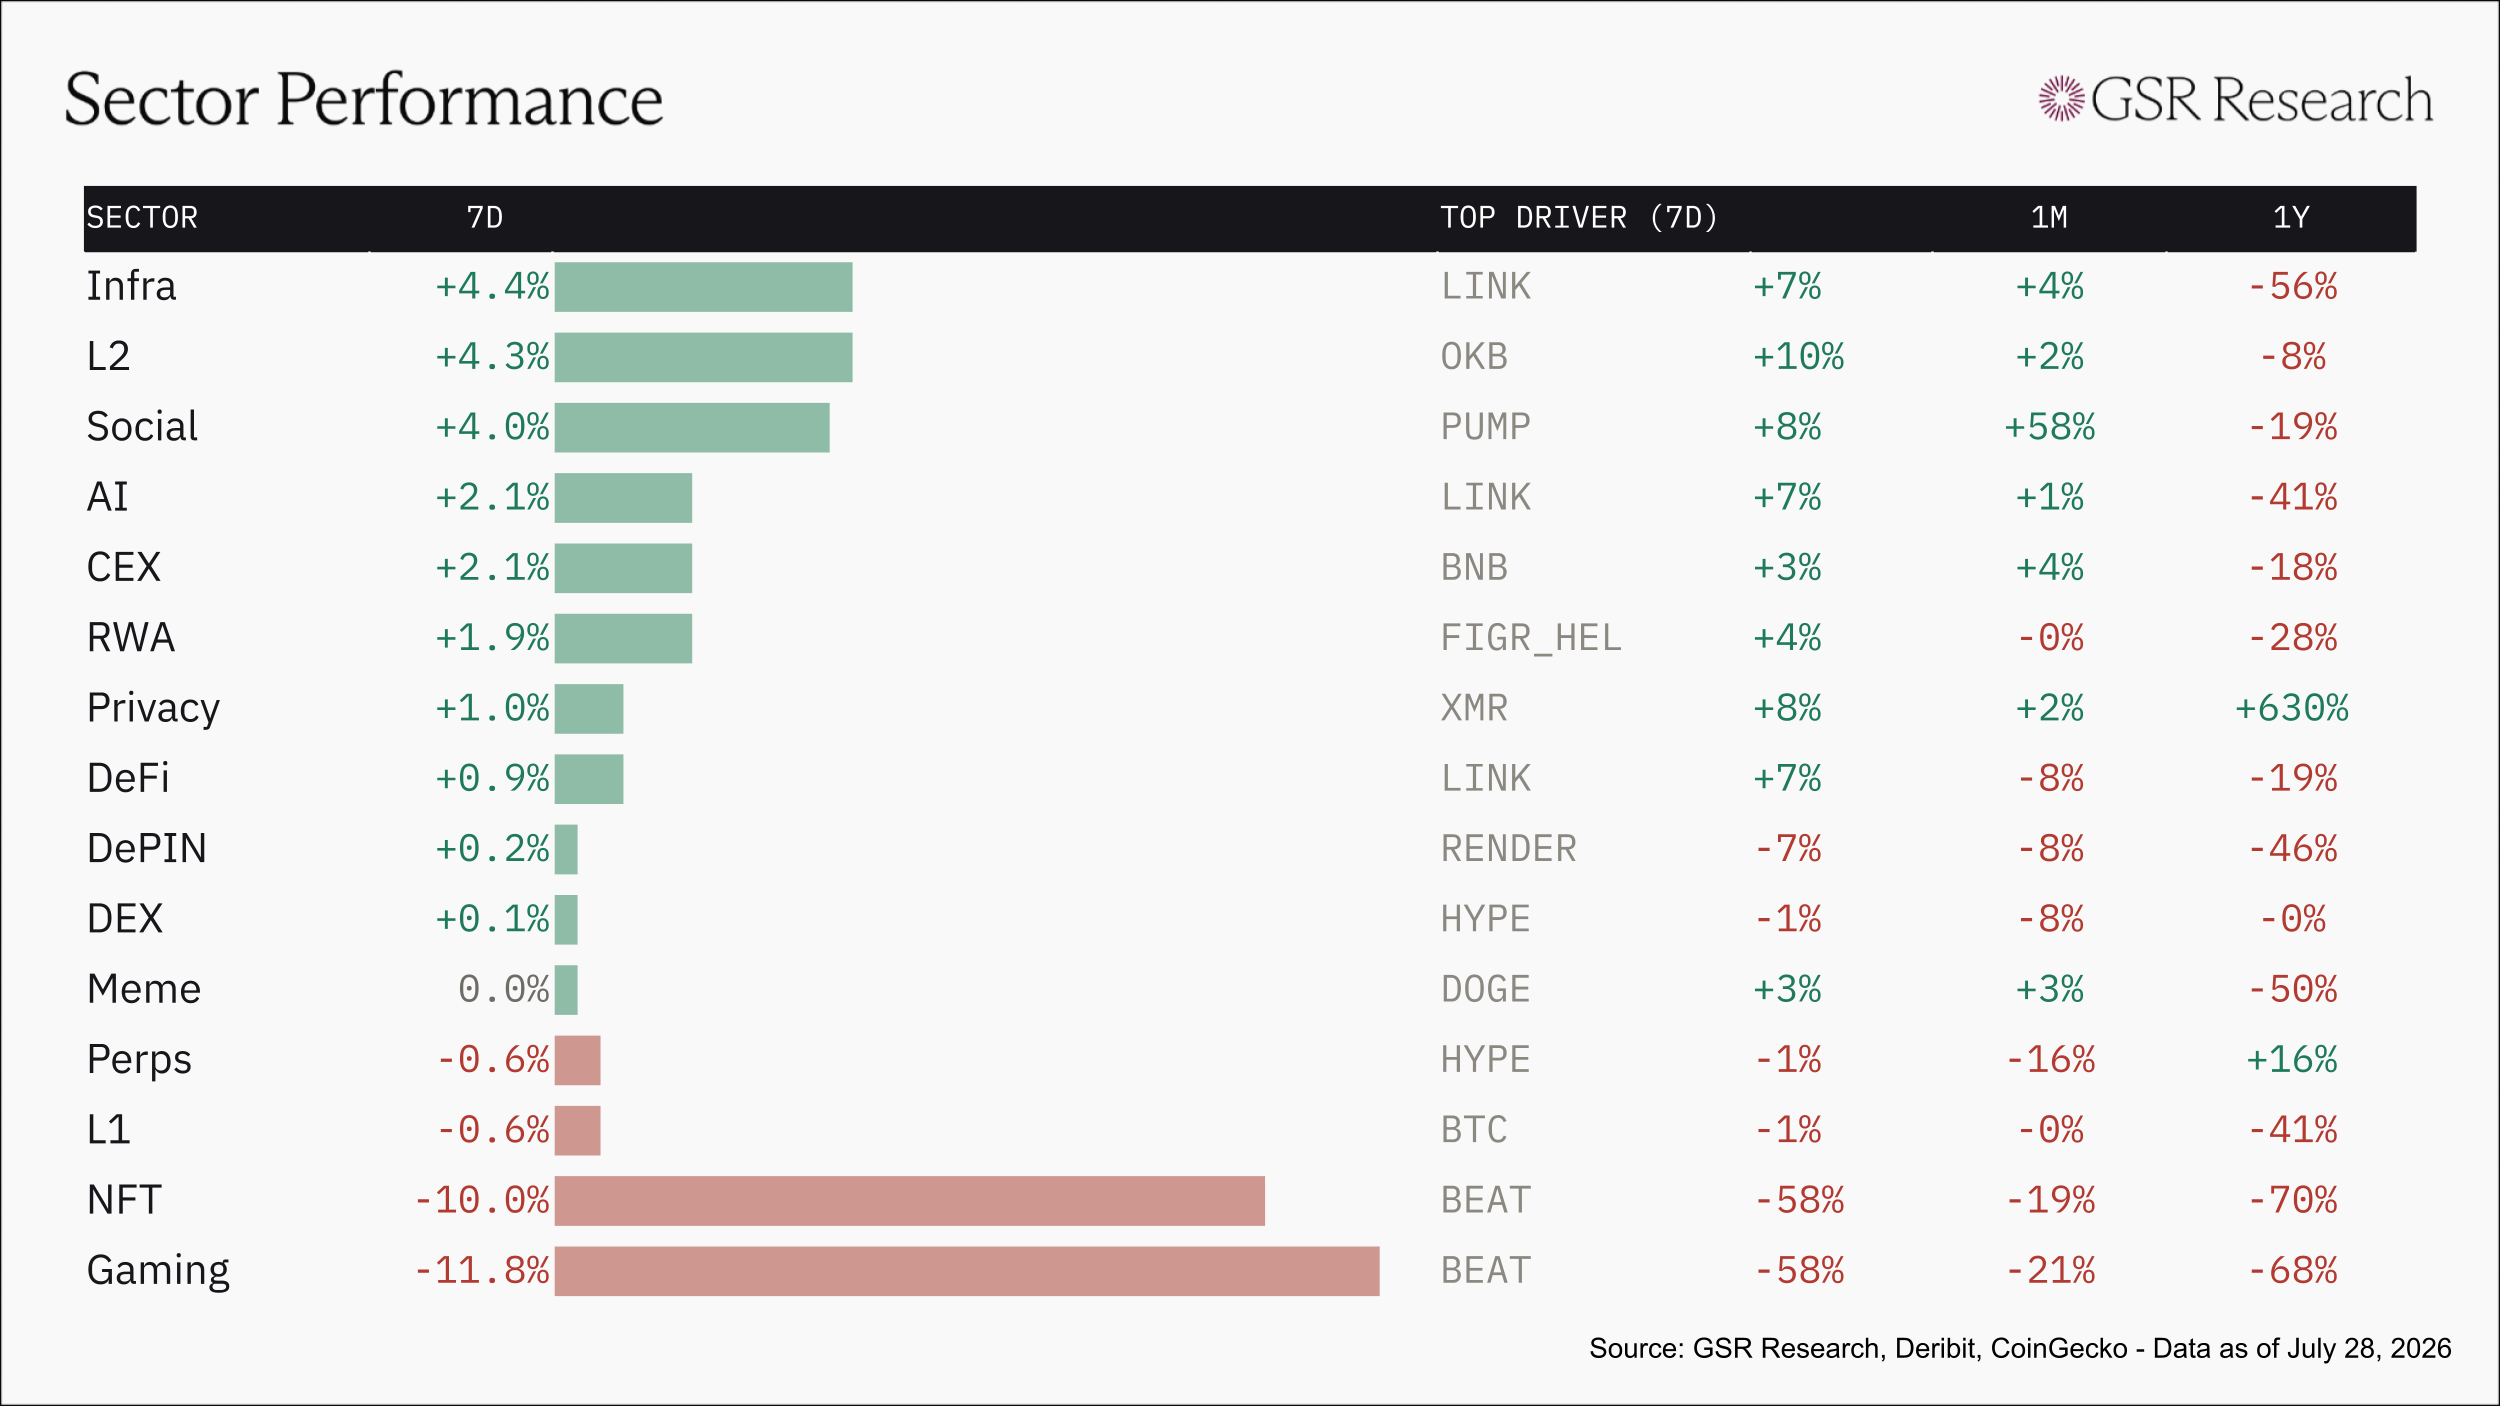Click the +630% one-year Privacy value
This screenshot has width=2500, height=1406.
coord(2291,708)
